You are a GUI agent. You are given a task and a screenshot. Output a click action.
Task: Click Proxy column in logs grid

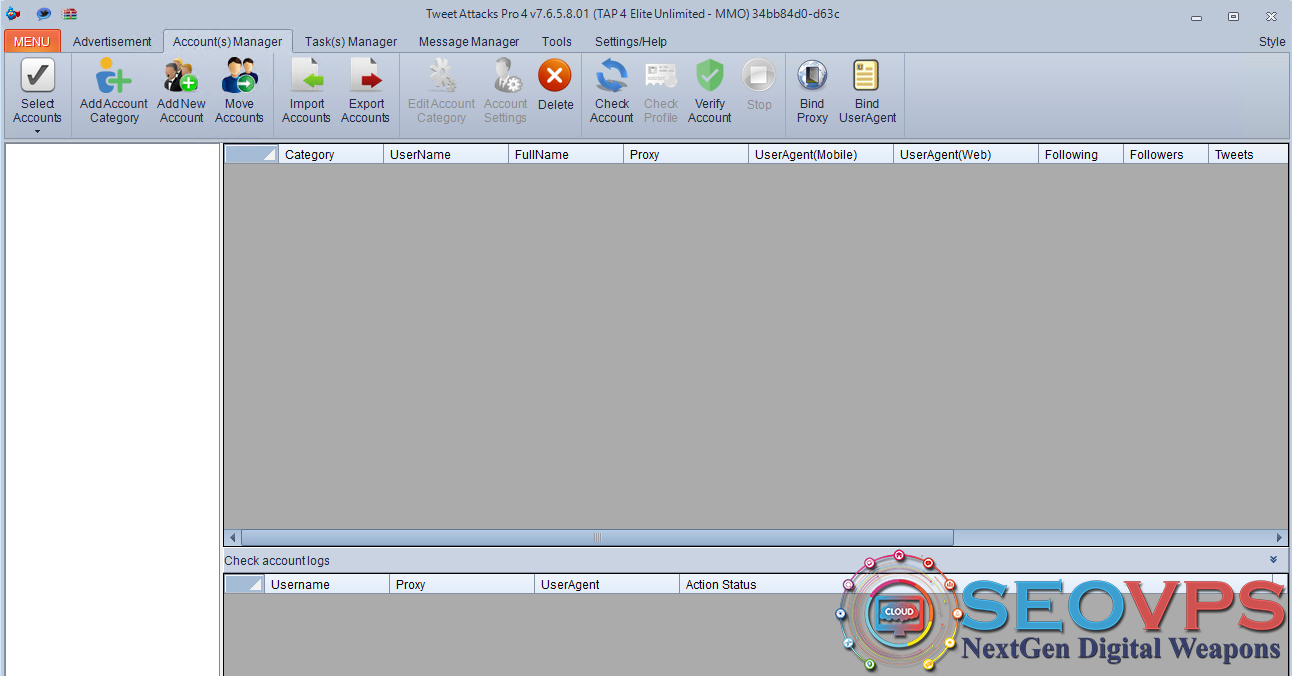coord(462,584)
